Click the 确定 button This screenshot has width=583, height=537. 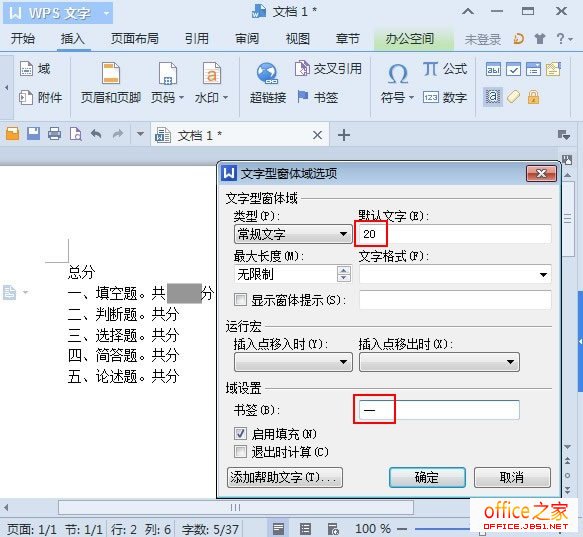(x=427, y=477)
